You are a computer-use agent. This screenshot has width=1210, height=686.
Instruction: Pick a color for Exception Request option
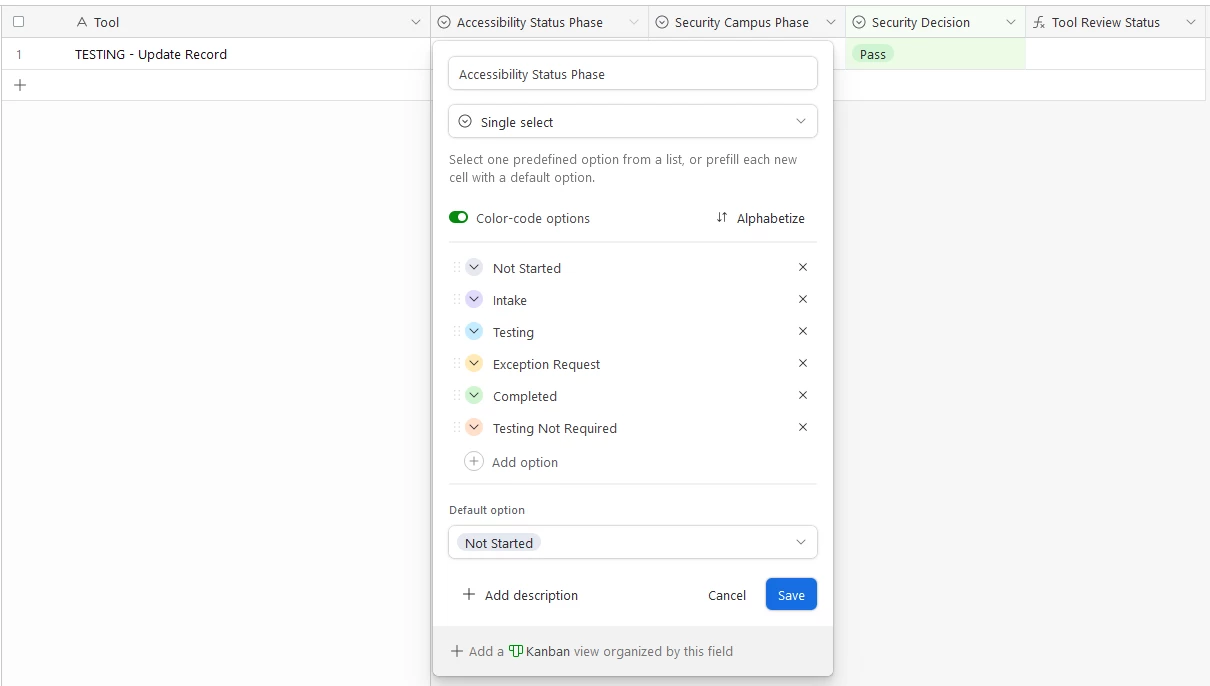tap(474, 364)
